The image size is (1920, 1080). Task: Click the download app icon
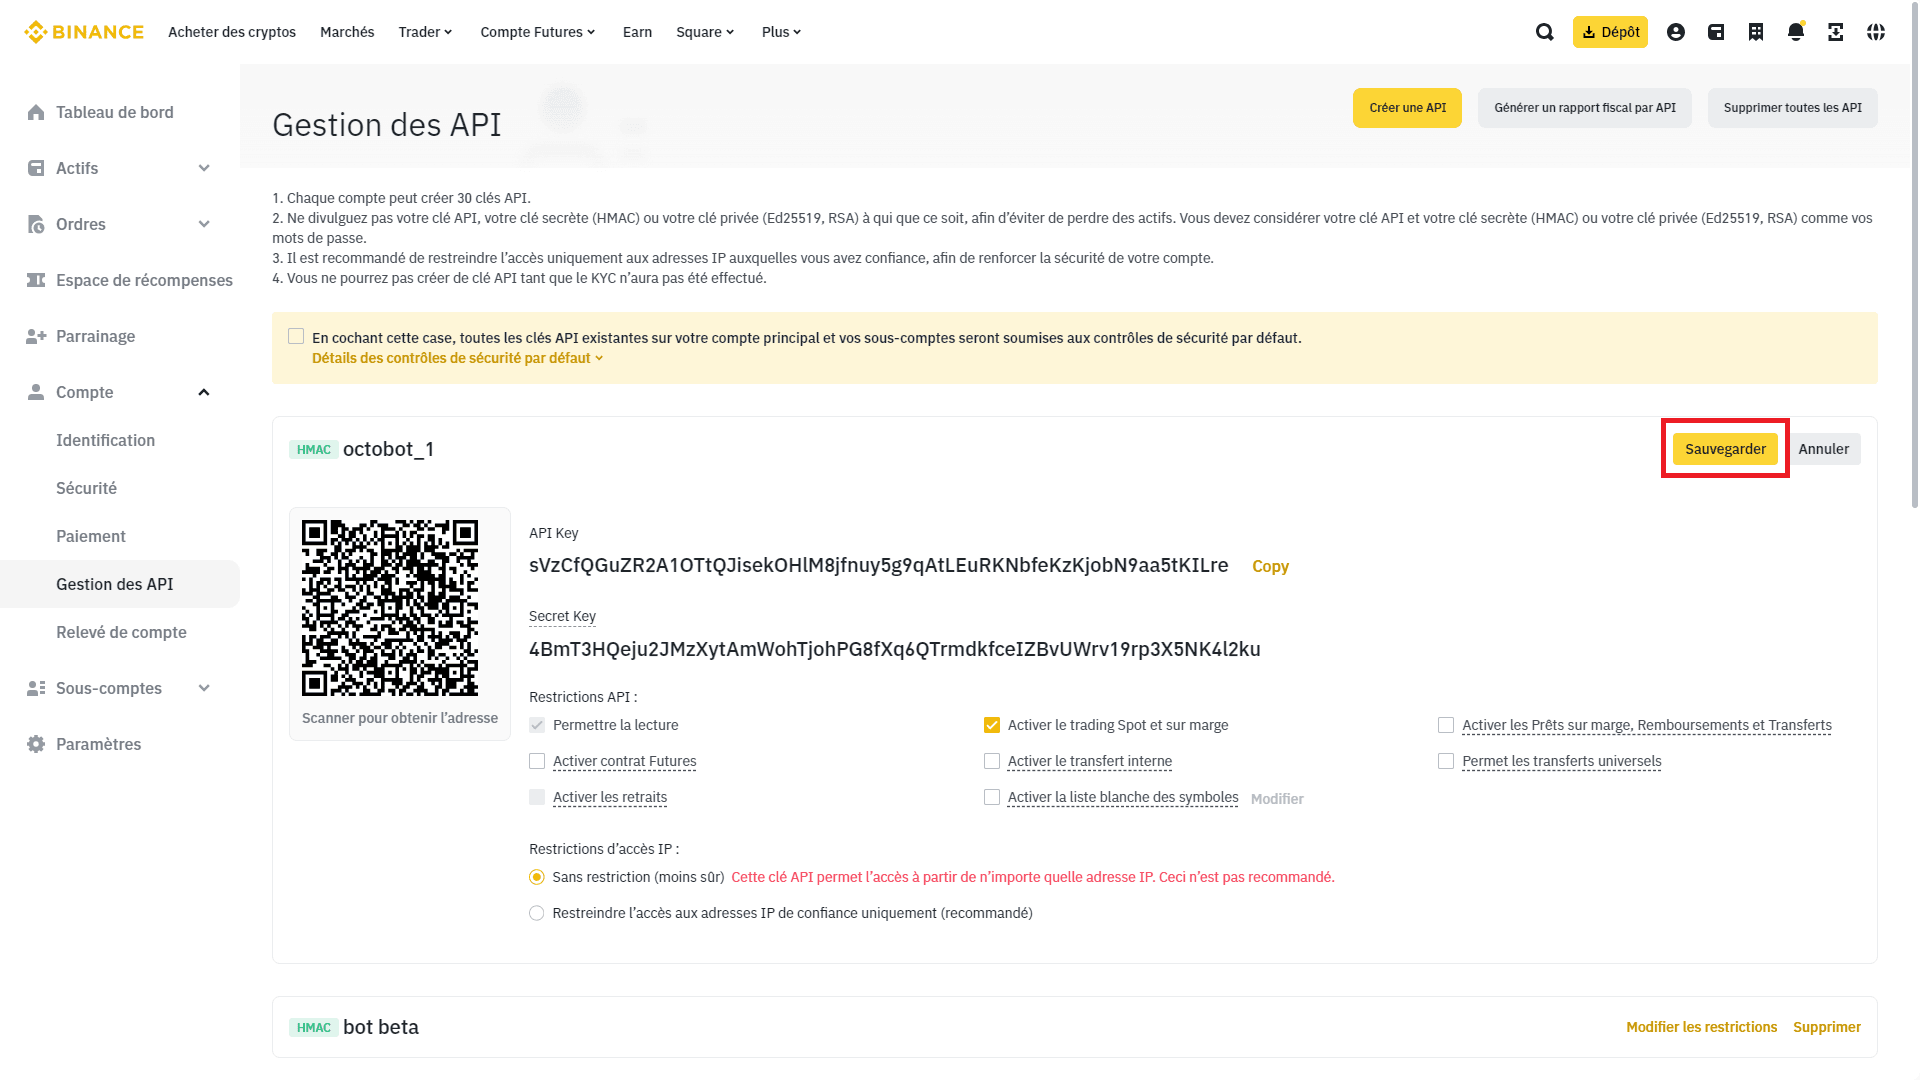(x=1836, y=32)
